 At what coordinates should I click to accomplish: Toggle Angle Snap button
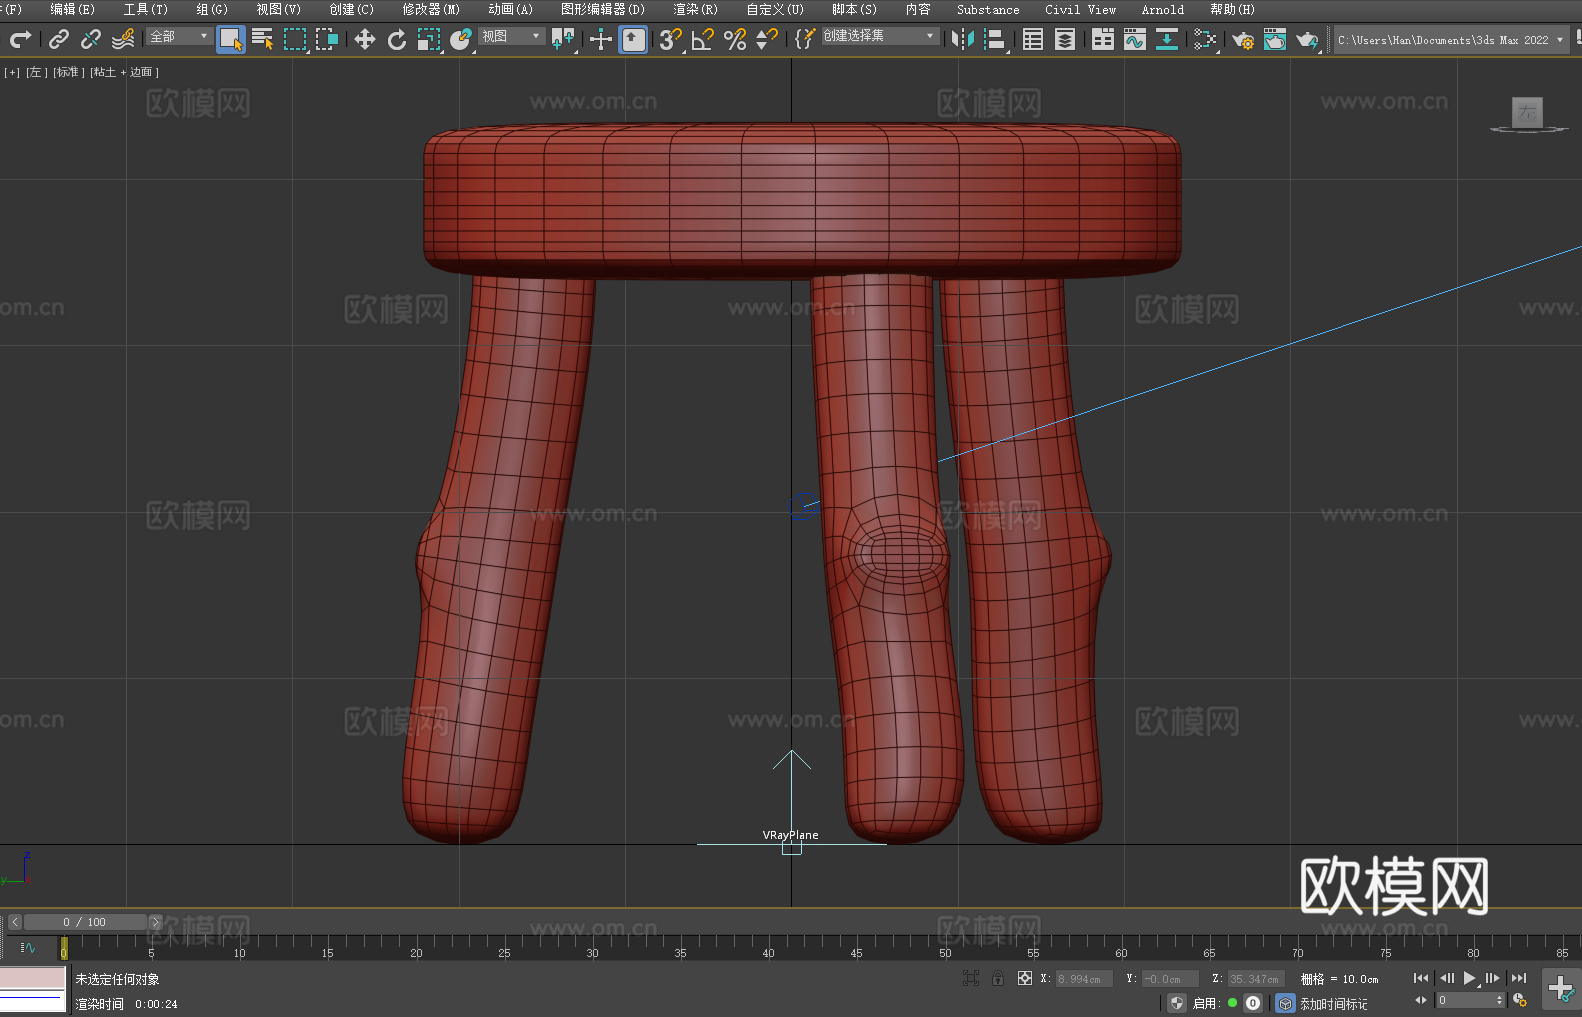pos(703,39)
